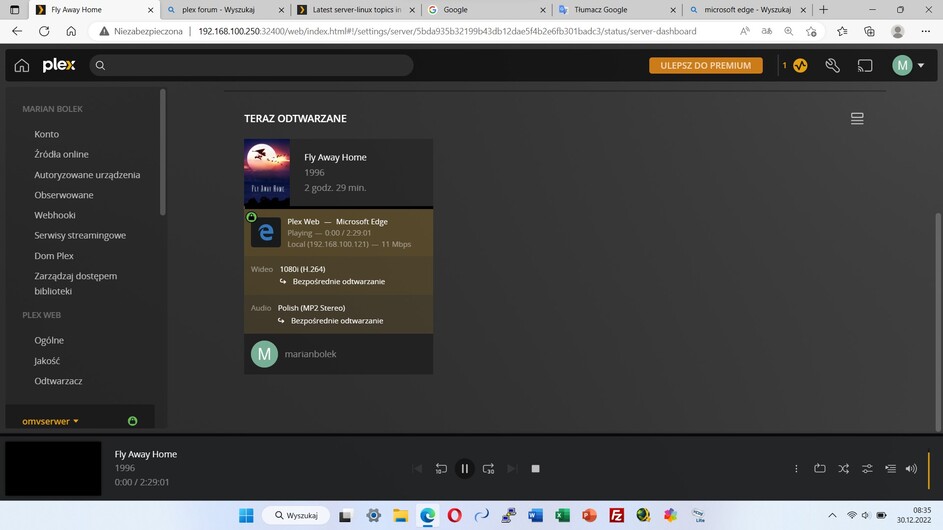Switch to Latest server-linux topics tab

(x=356, y=10)
